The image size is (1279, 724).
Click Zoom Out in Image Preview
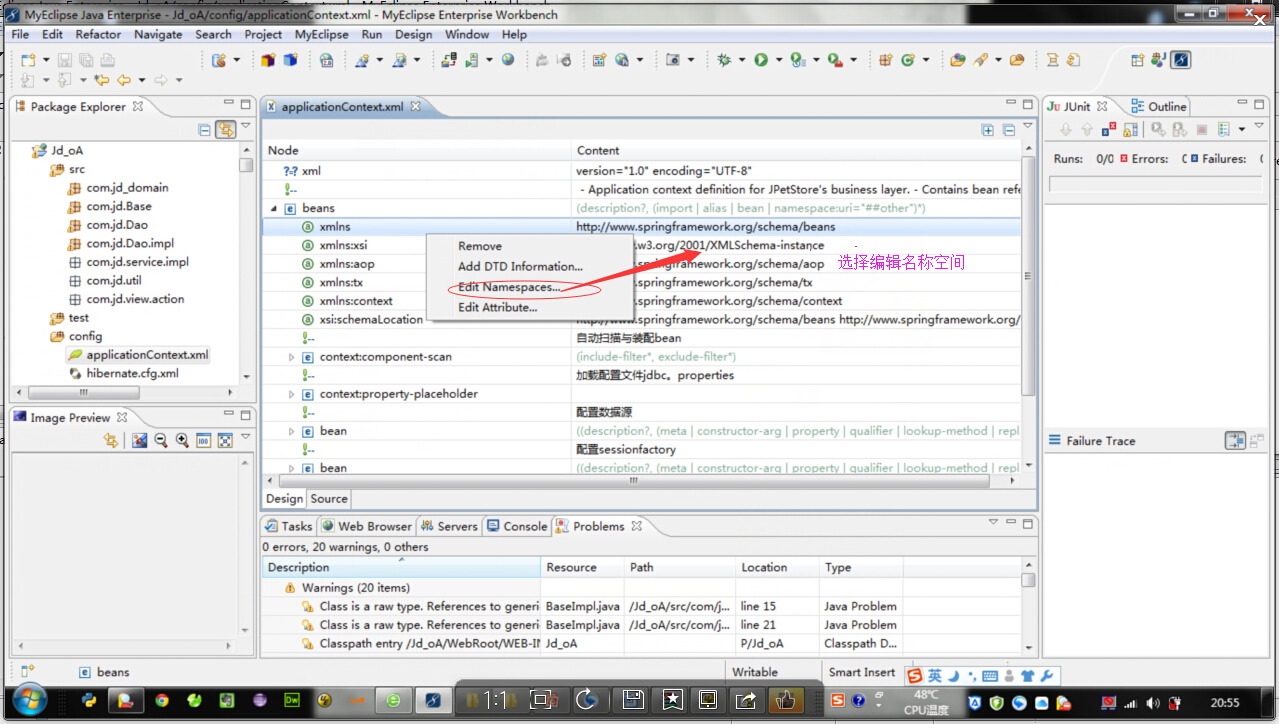point(160,440)
